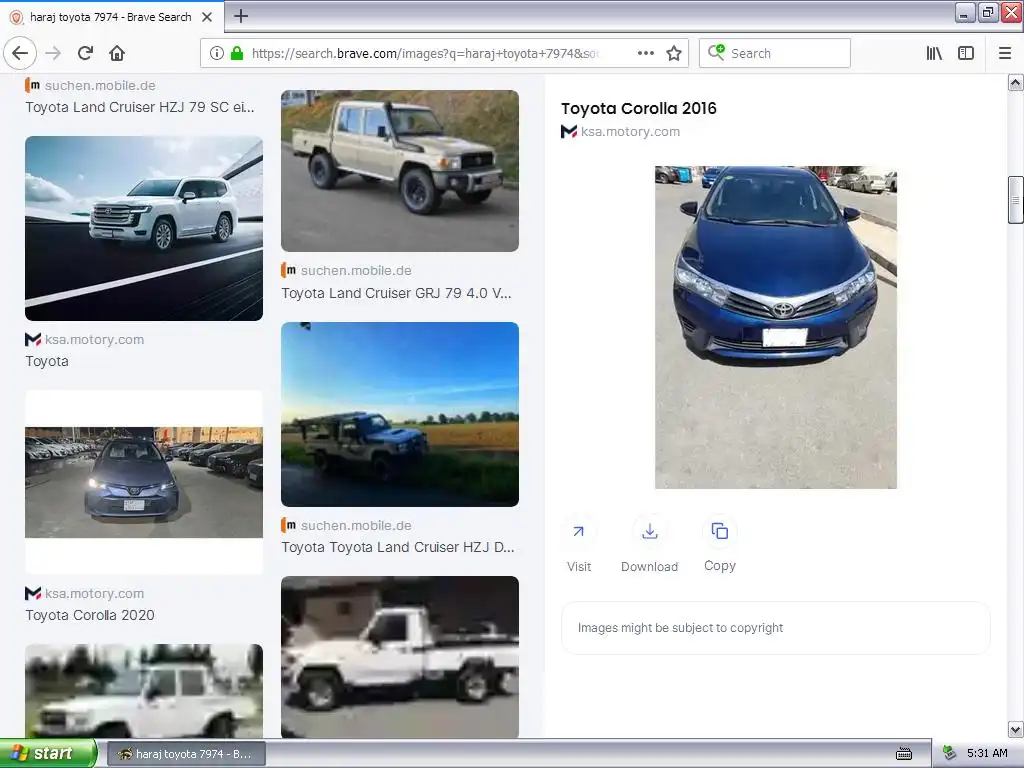1024x768 pixels.
Task: Open the Corolla 2020 parking lot thumbnail
Action: pyautogui.click(x=144, y=482)
